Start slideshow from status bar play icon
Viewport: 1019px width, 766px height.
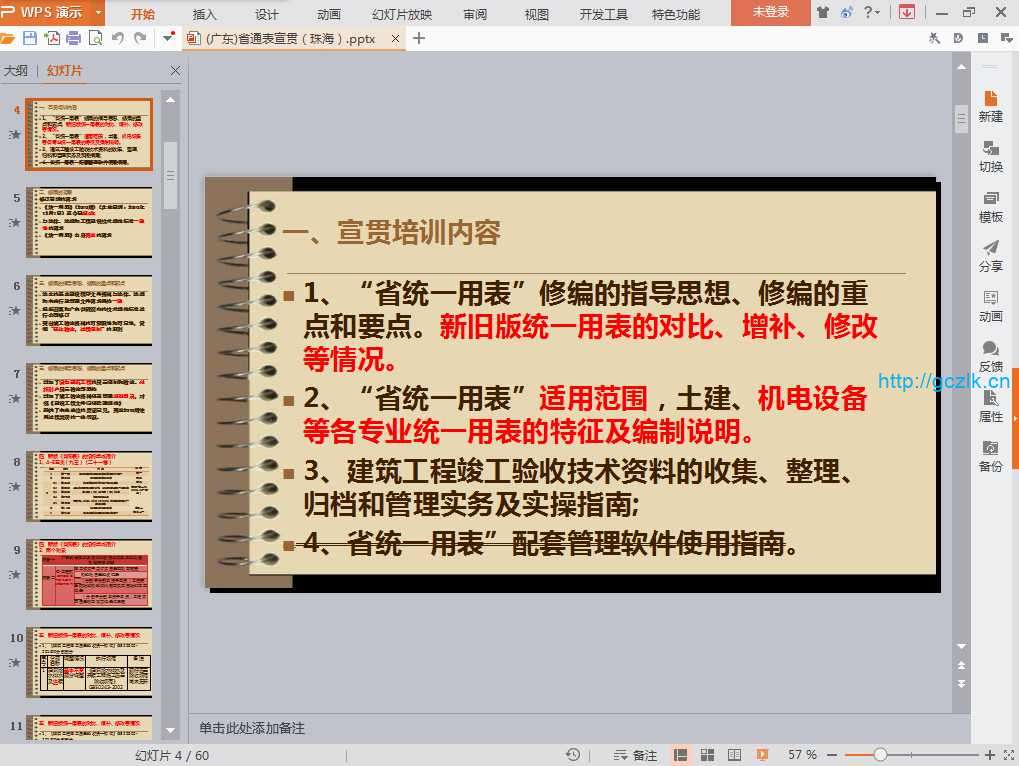tap(762, 755)
